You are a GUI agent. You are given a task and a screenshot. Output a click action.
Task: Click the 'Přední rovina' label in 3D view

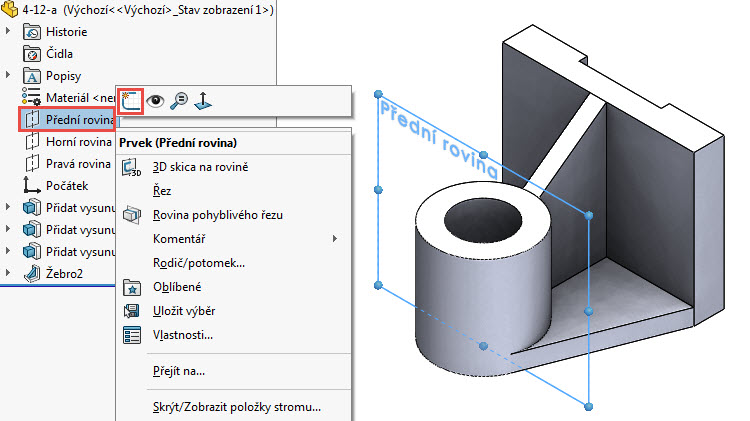[439, 138]
